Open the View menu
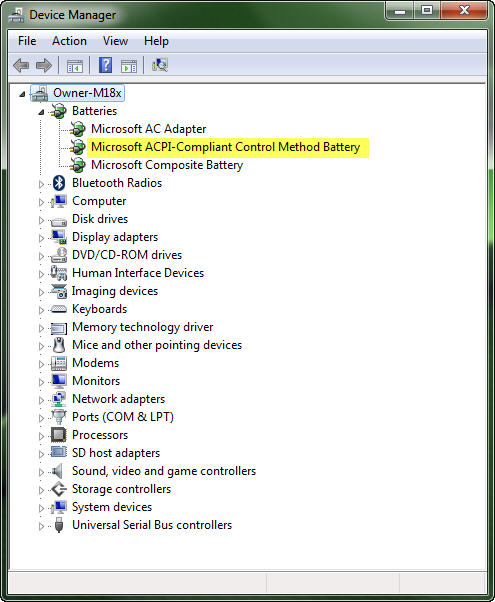 [115, 41]
